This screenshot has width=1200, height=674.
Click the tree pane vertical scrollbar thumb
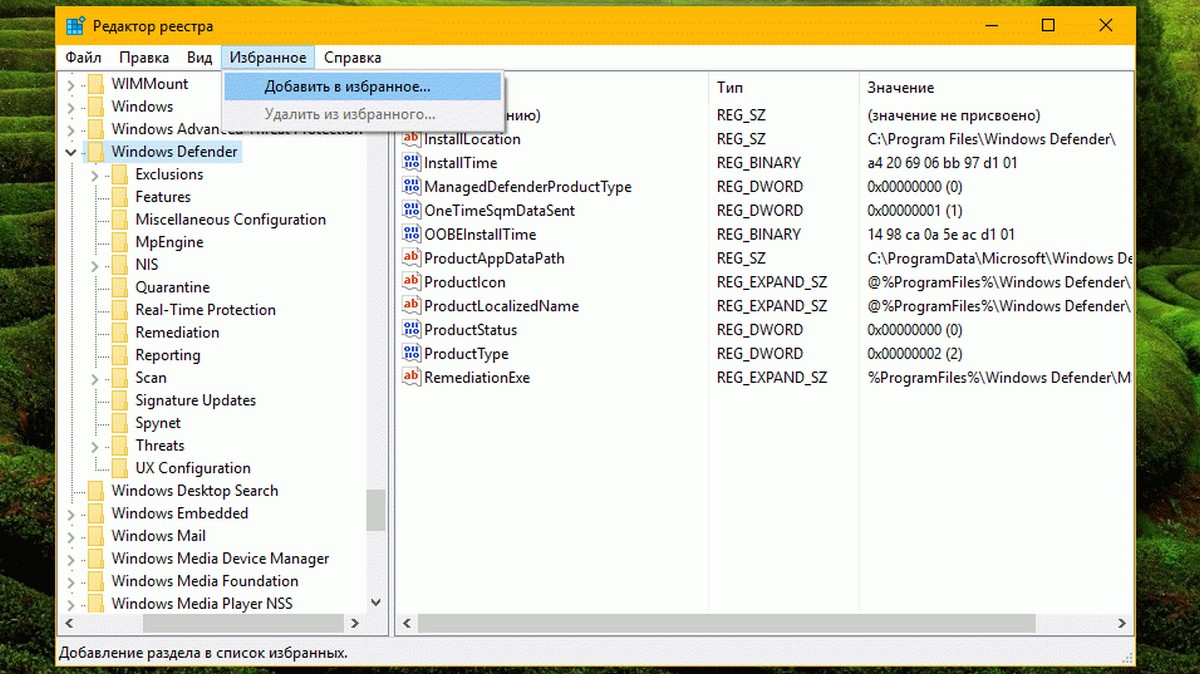coord(376,510)
